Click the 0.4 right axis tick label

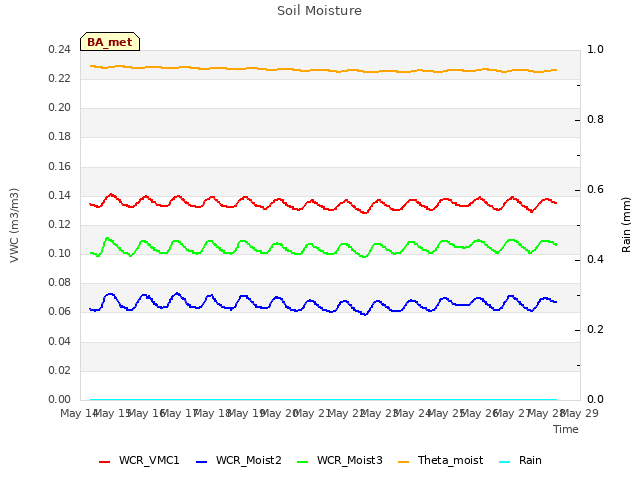pos(595,259)
